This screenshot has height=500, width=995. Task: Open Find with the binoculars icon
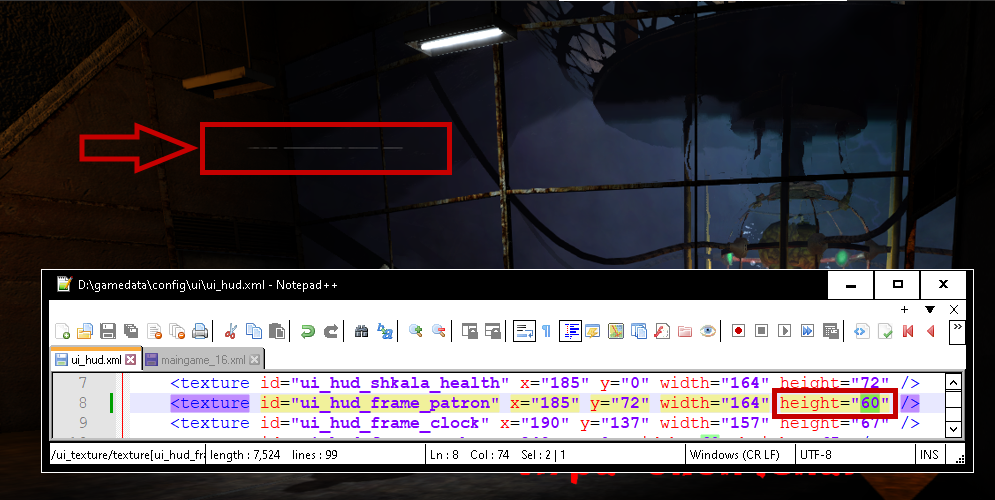pyautogui.click(x=362, y=331)
